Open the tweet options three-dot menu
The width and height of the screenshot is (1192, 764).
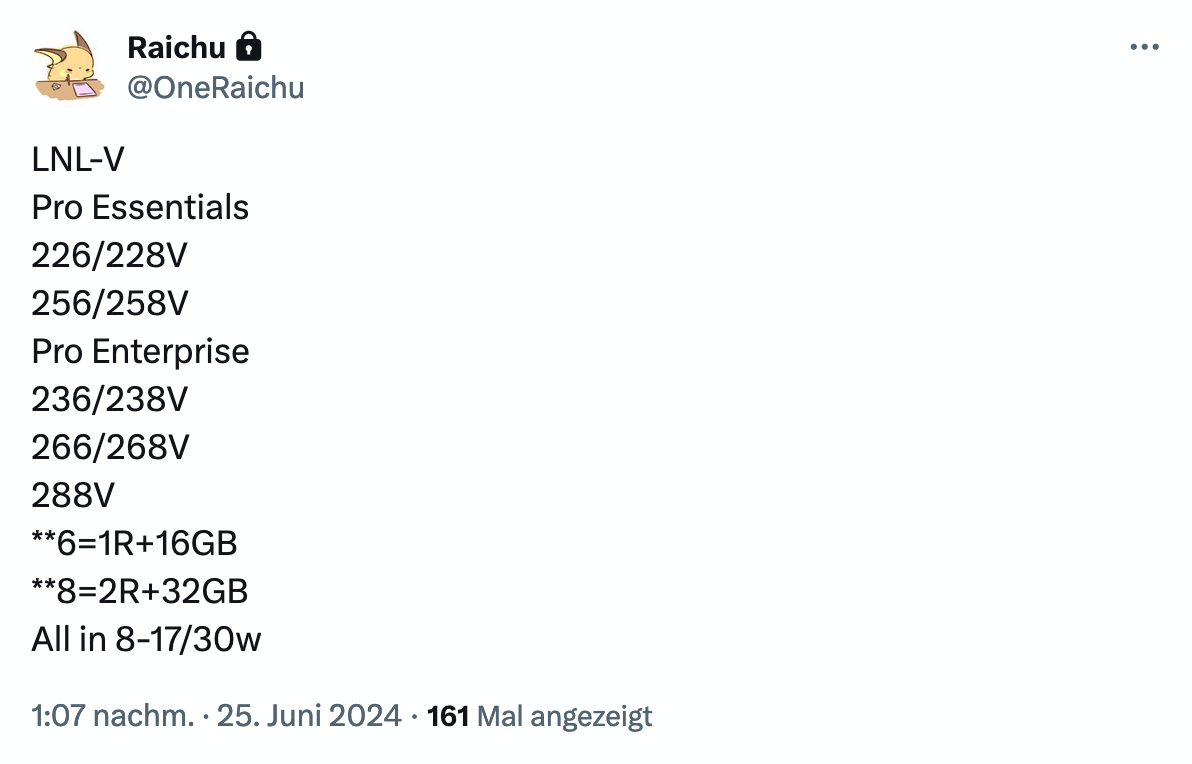[1144, 46]
